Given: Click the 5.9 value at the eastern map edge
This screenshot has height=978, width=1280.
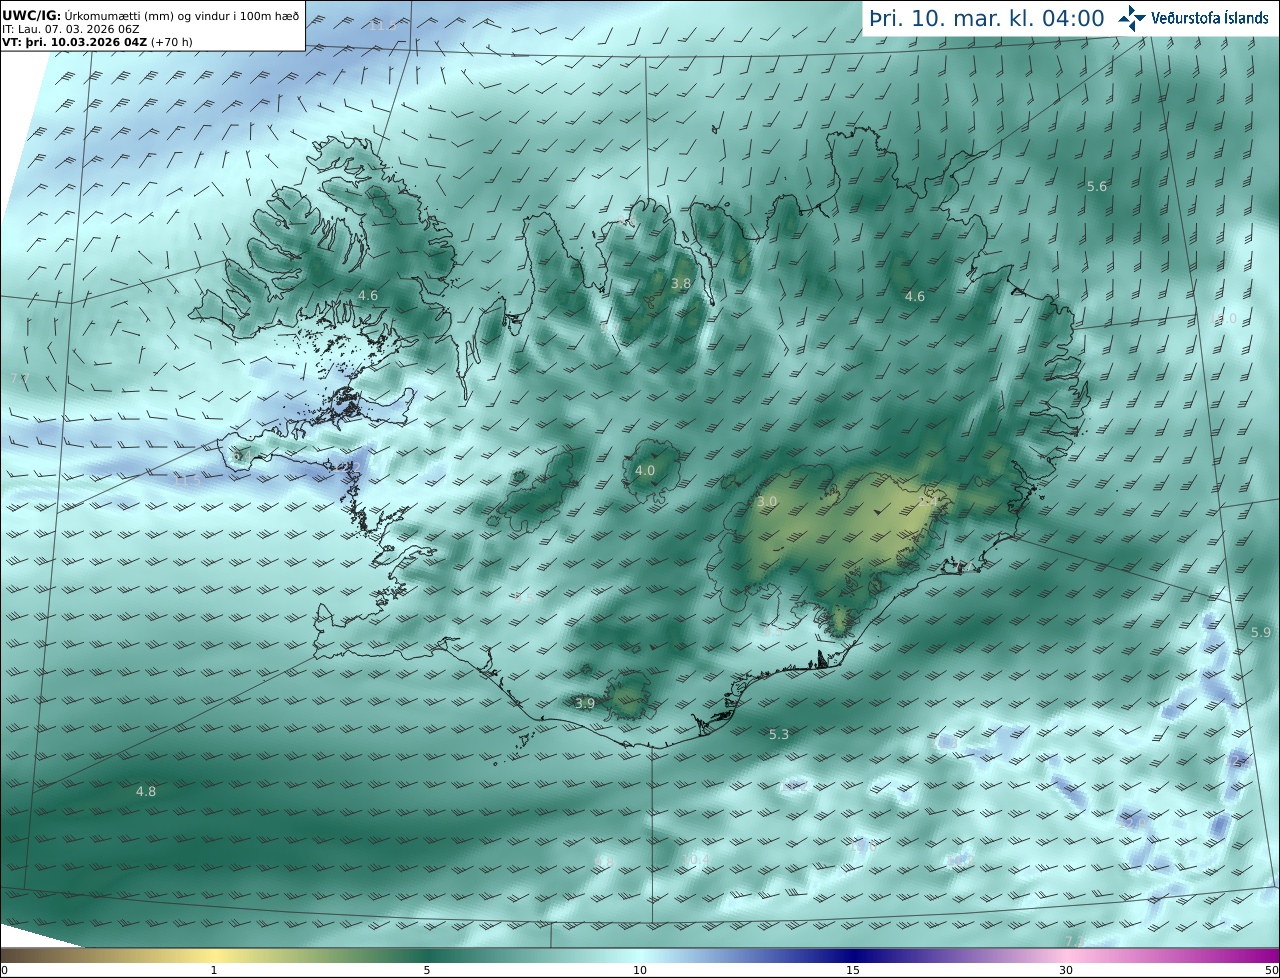Looking at the screenshot, I should [1261, 633].
